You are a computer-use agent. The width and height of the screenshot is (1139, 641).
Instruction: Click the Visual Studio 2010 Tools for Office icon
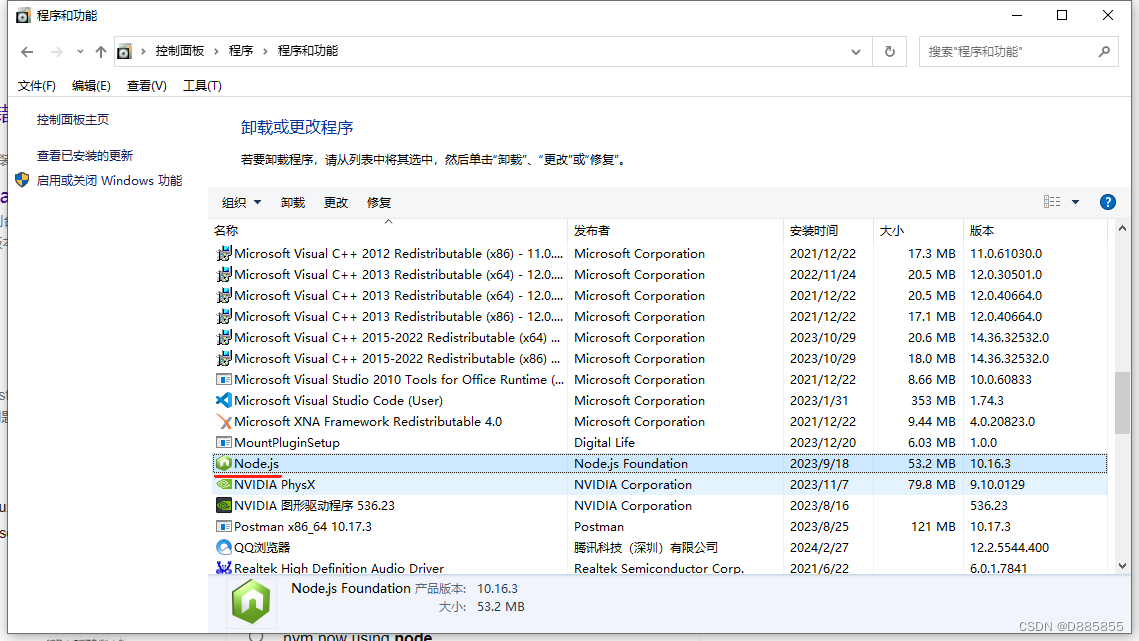pos(224,379)
